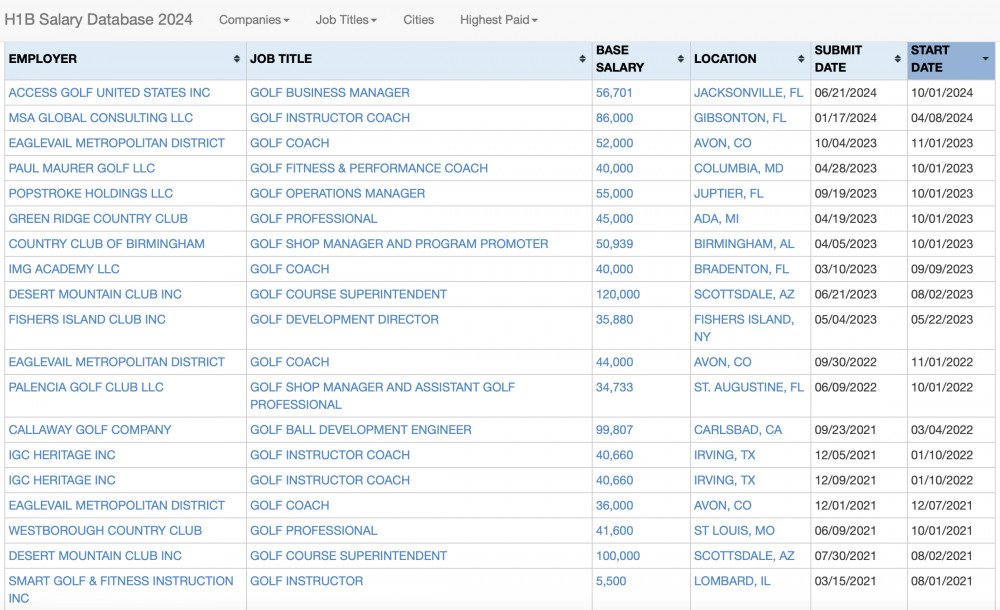Expand the Highest Paid dropdown
1000x610 pixels.
tap(498, 20)
